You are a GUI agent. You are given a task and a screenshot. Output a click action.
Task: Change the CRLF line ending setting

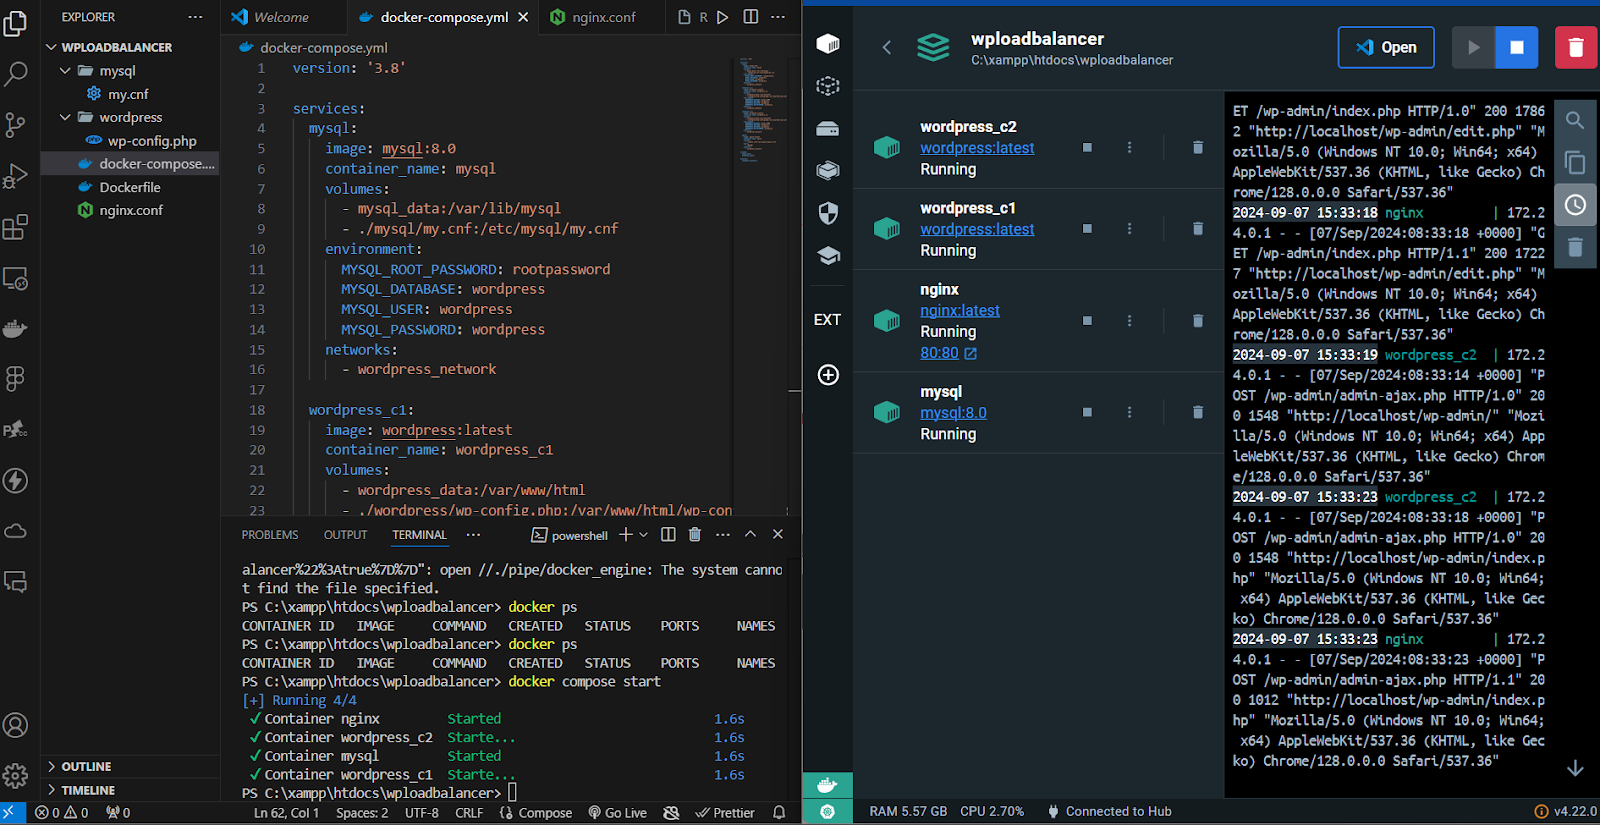click(x=469, y=813)
